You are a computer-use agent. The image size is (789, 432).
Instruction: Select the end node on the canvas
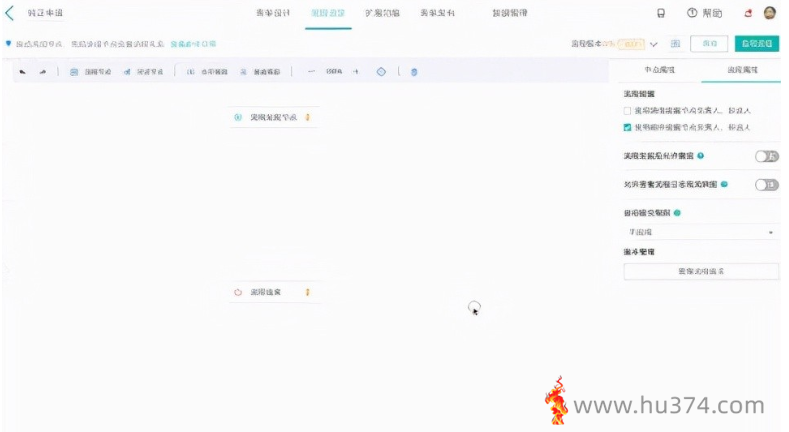273,292
